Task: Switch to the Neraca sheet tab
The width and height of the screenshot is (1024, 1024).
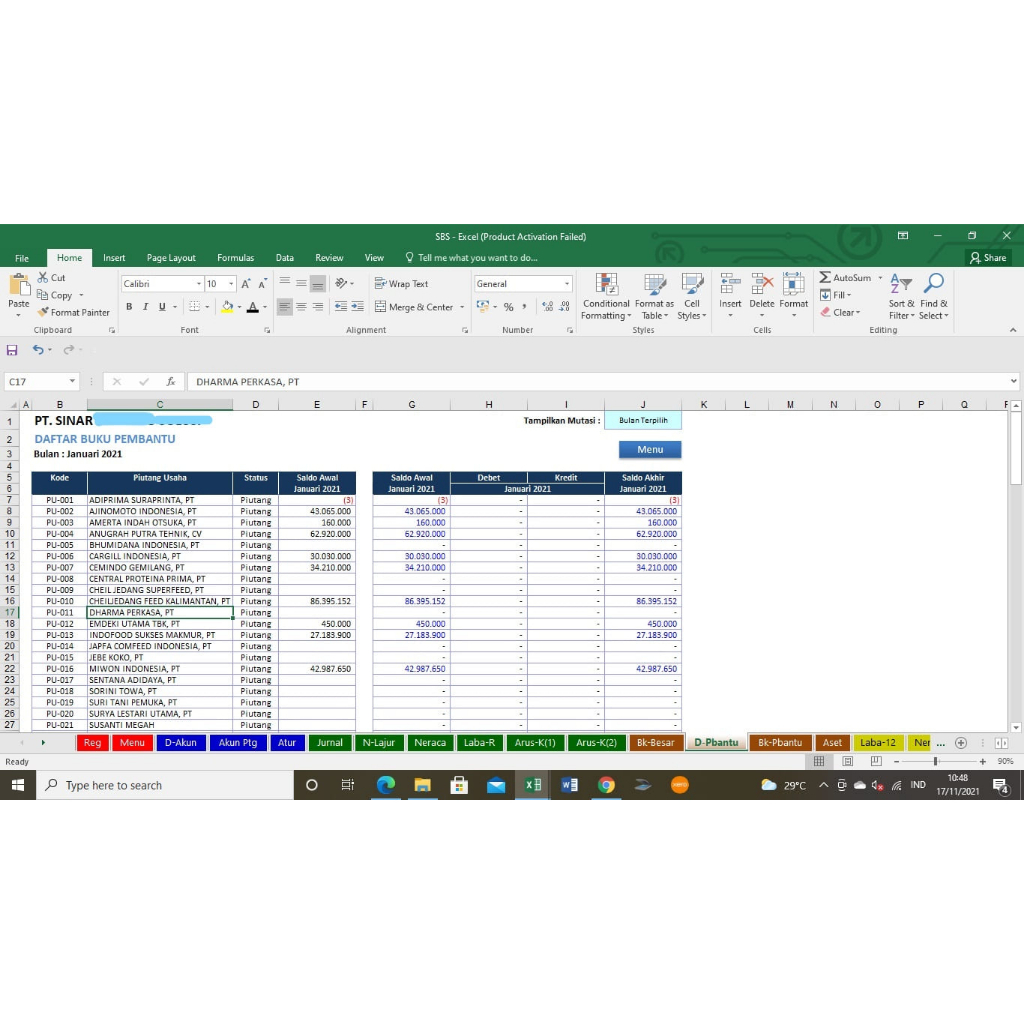Action: (x=430, y=743)
